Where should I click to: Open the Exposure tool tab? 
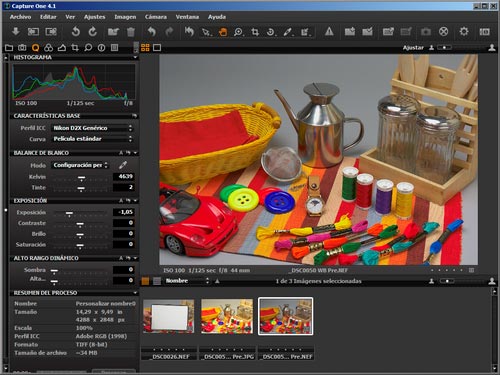(62, 48)
